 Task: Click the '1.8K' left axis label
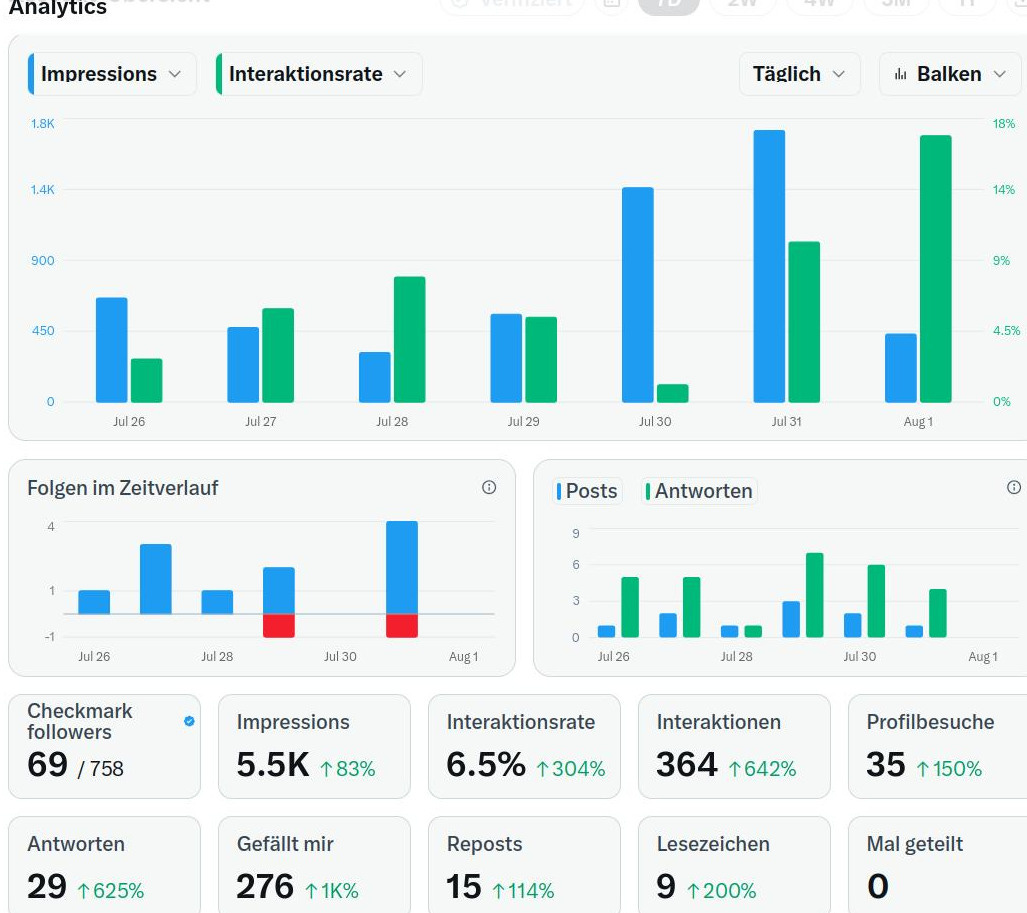click(x=43, y=124)
